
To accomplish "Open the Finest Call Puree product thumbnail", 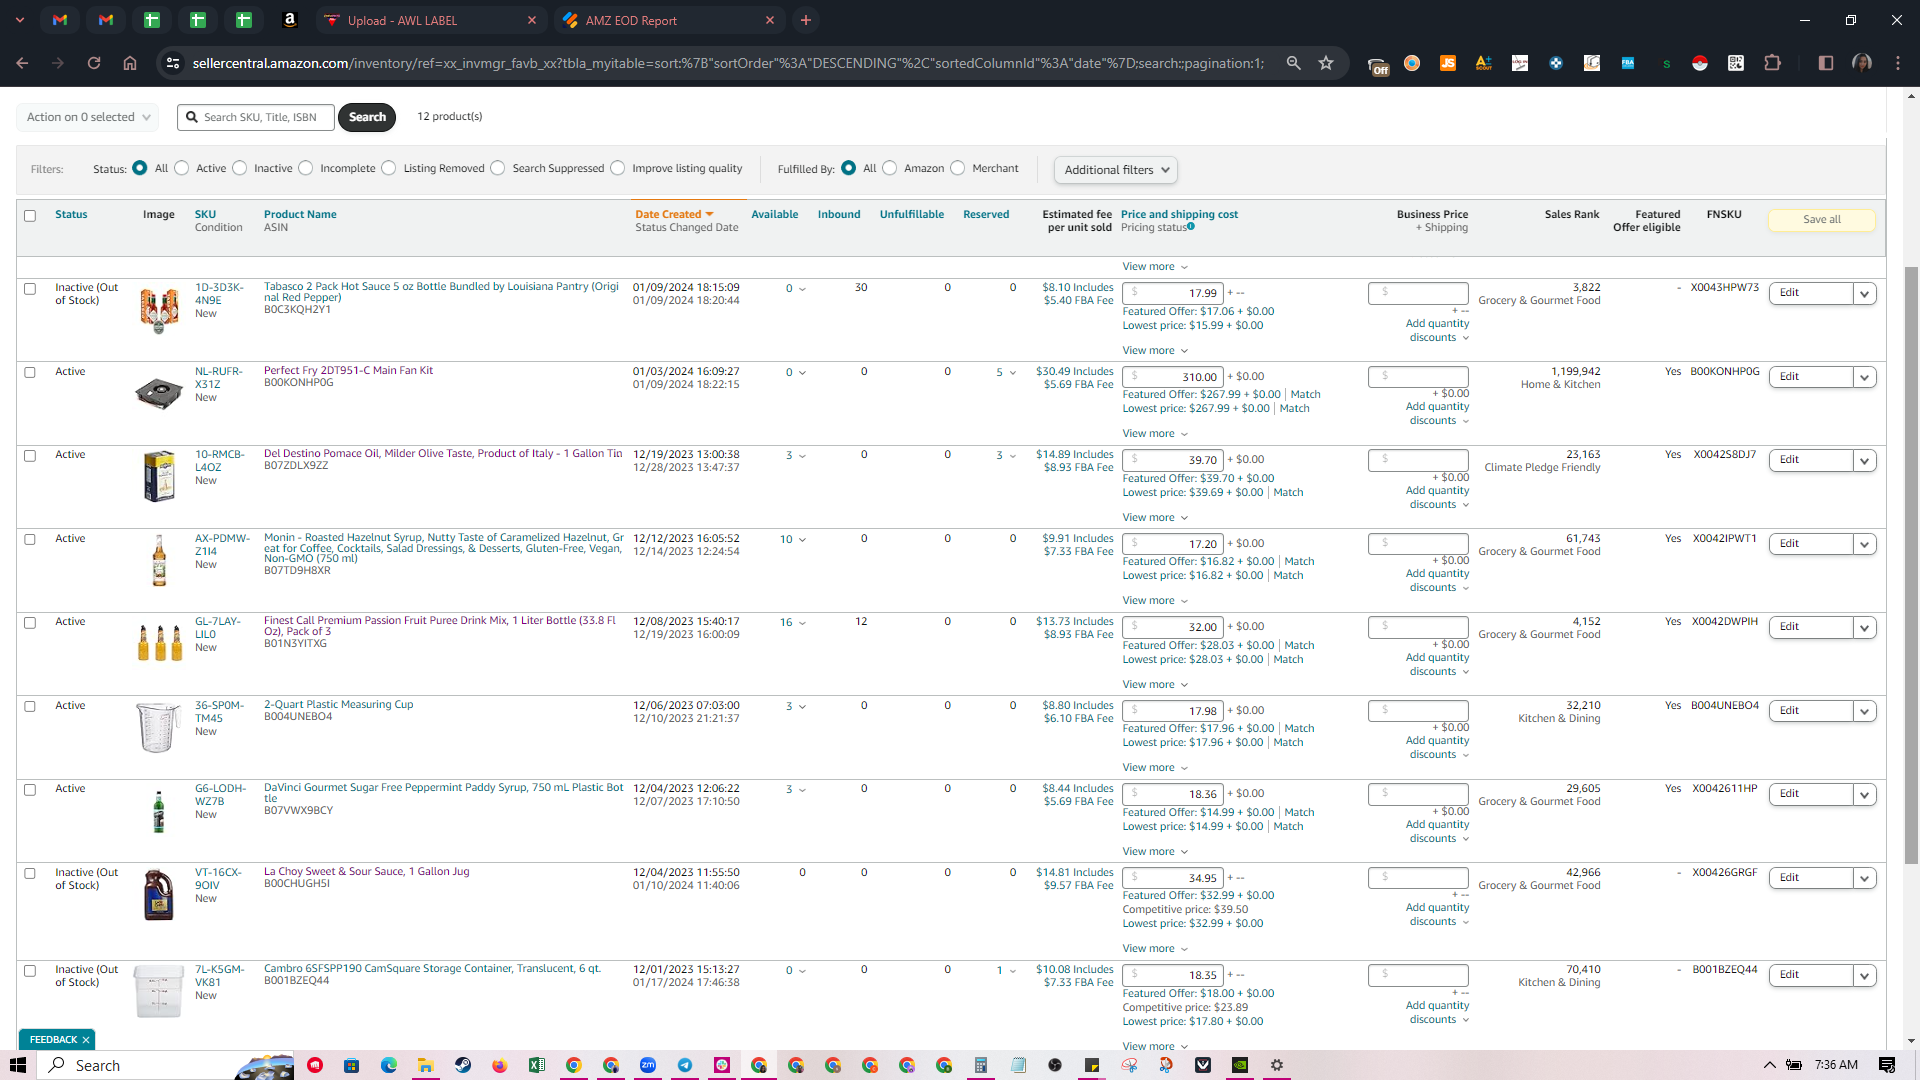I will [159, 642].
